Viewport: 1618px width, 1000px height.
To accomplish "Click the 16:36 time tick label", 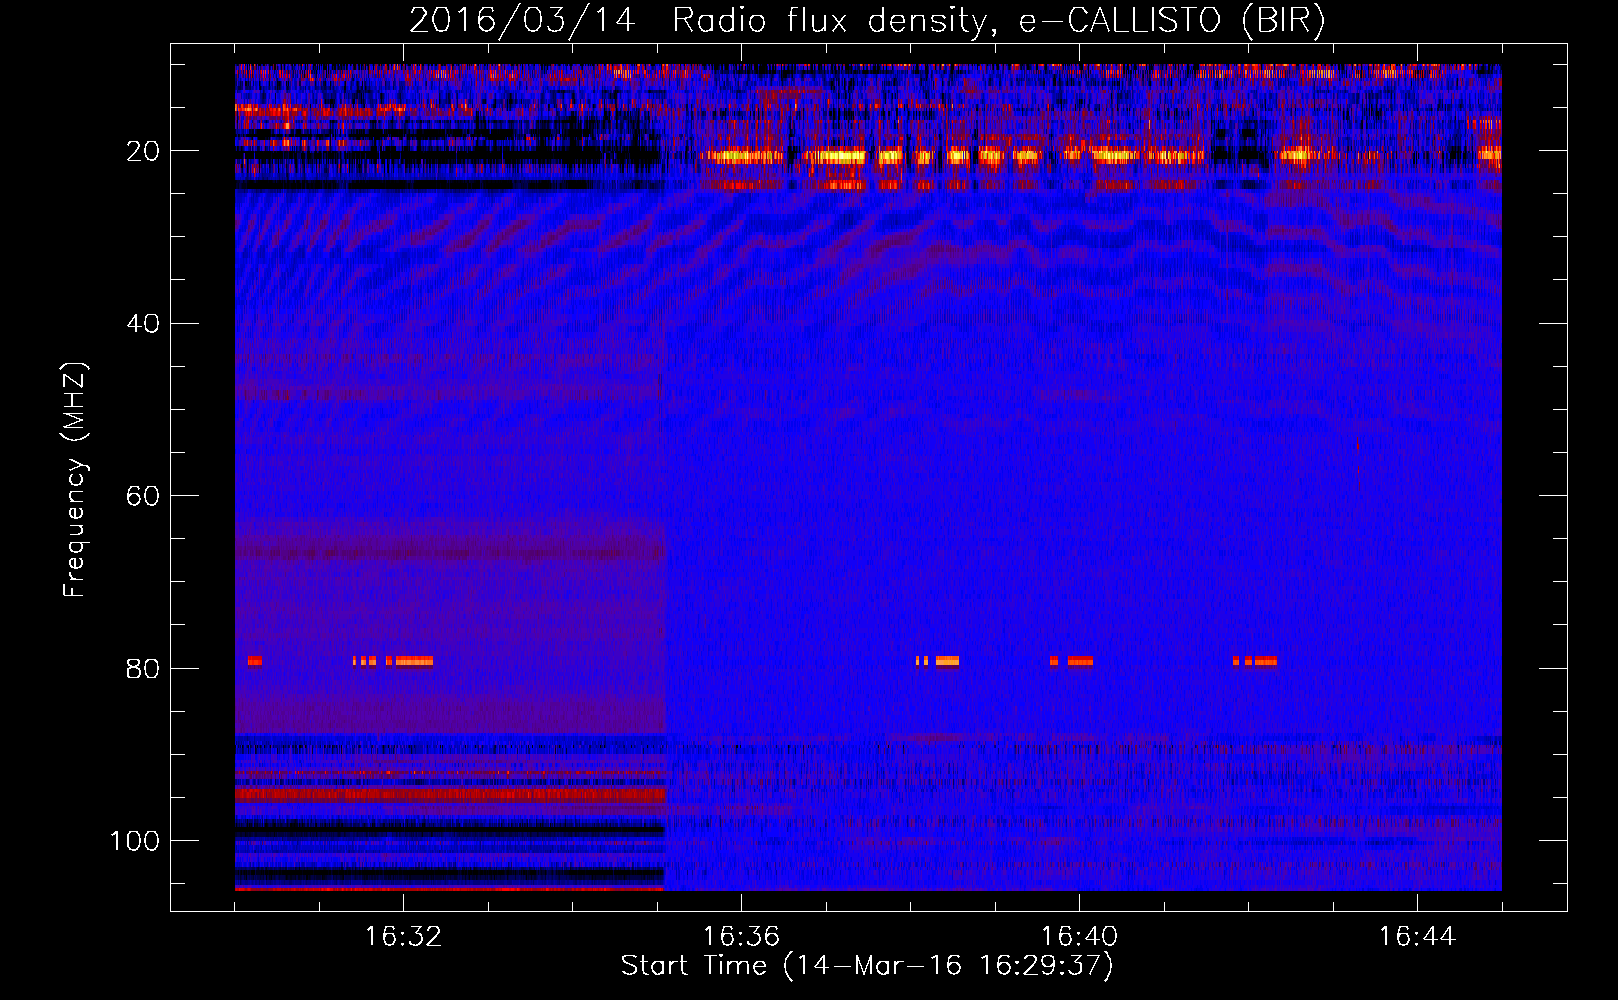I will 741,937.
